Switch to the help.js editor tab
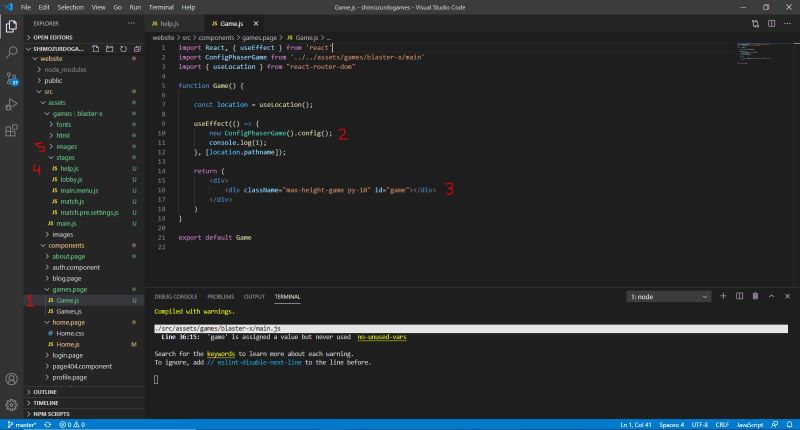This screenshot has width=800, height=430. click(170, 23)
